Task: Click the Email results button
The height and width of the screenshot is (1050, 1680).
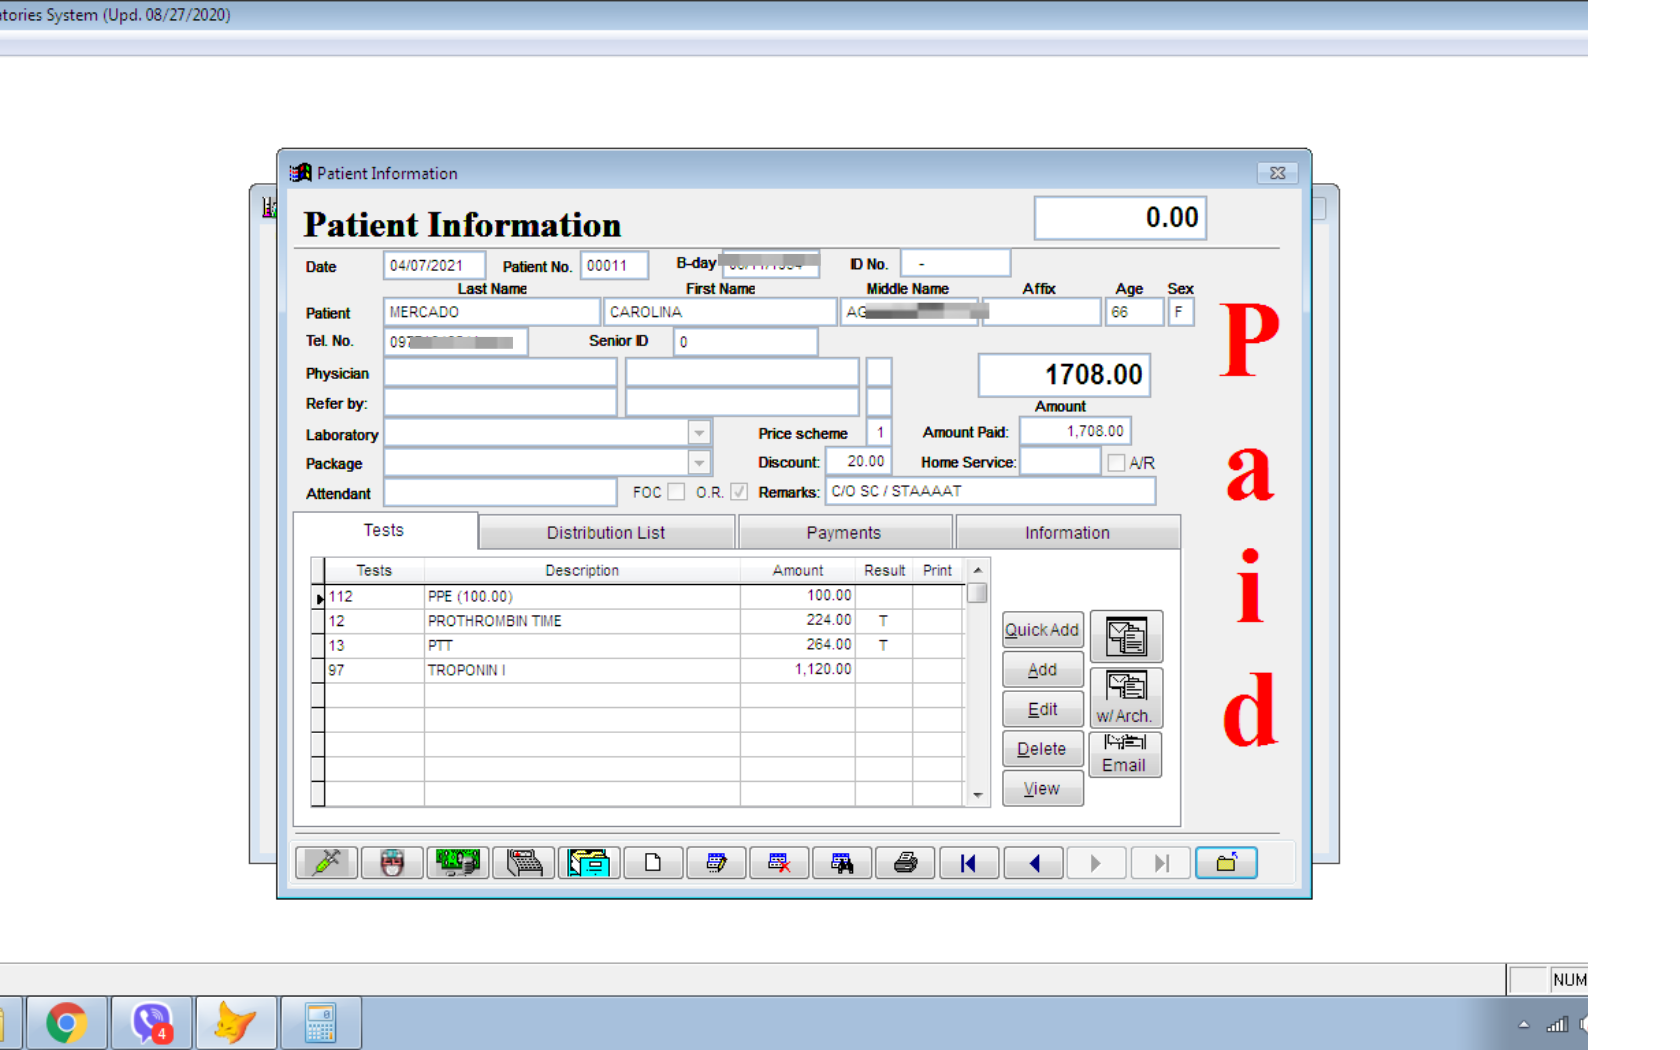Action: point(1125,755)
